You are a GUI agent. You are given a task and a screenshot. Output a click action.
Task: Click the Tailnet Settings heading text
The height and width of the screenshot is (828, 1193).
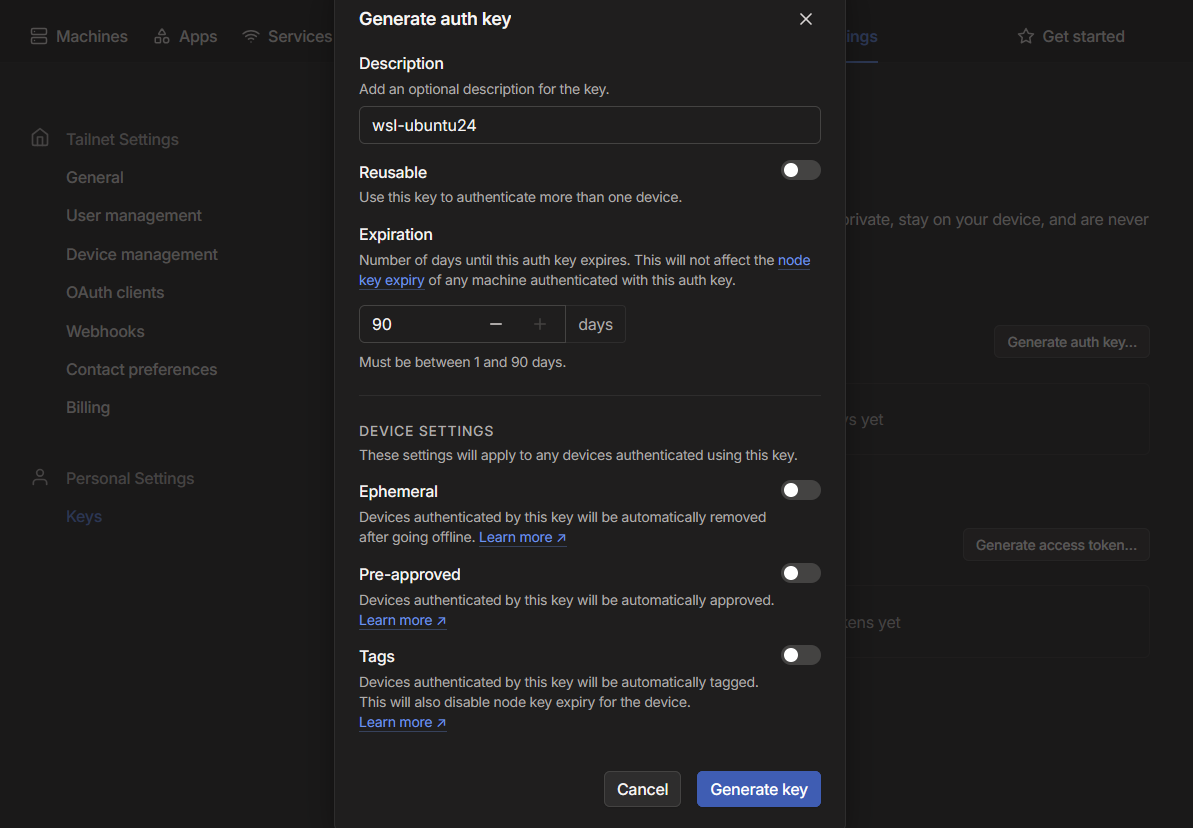point(122,139)
